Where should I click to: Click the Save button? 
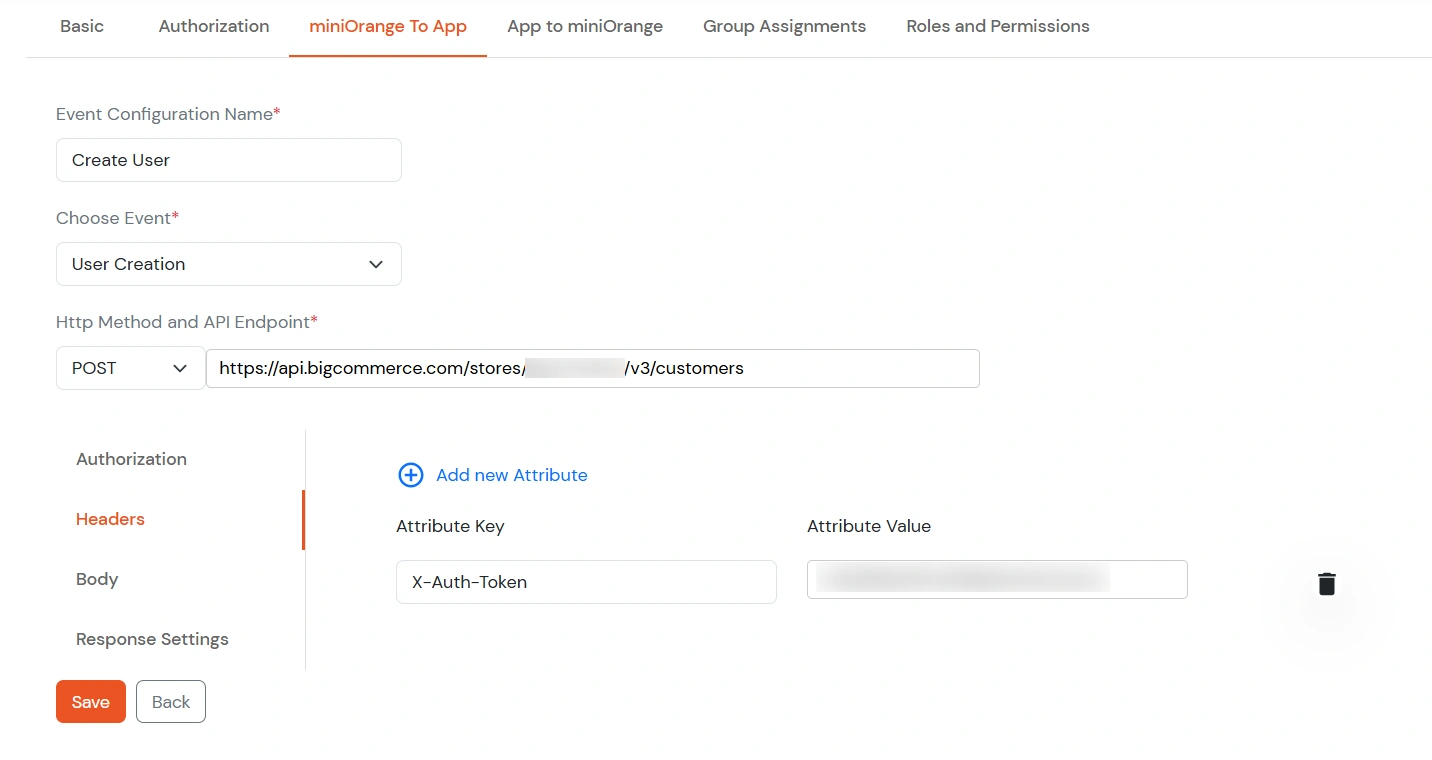91,701
